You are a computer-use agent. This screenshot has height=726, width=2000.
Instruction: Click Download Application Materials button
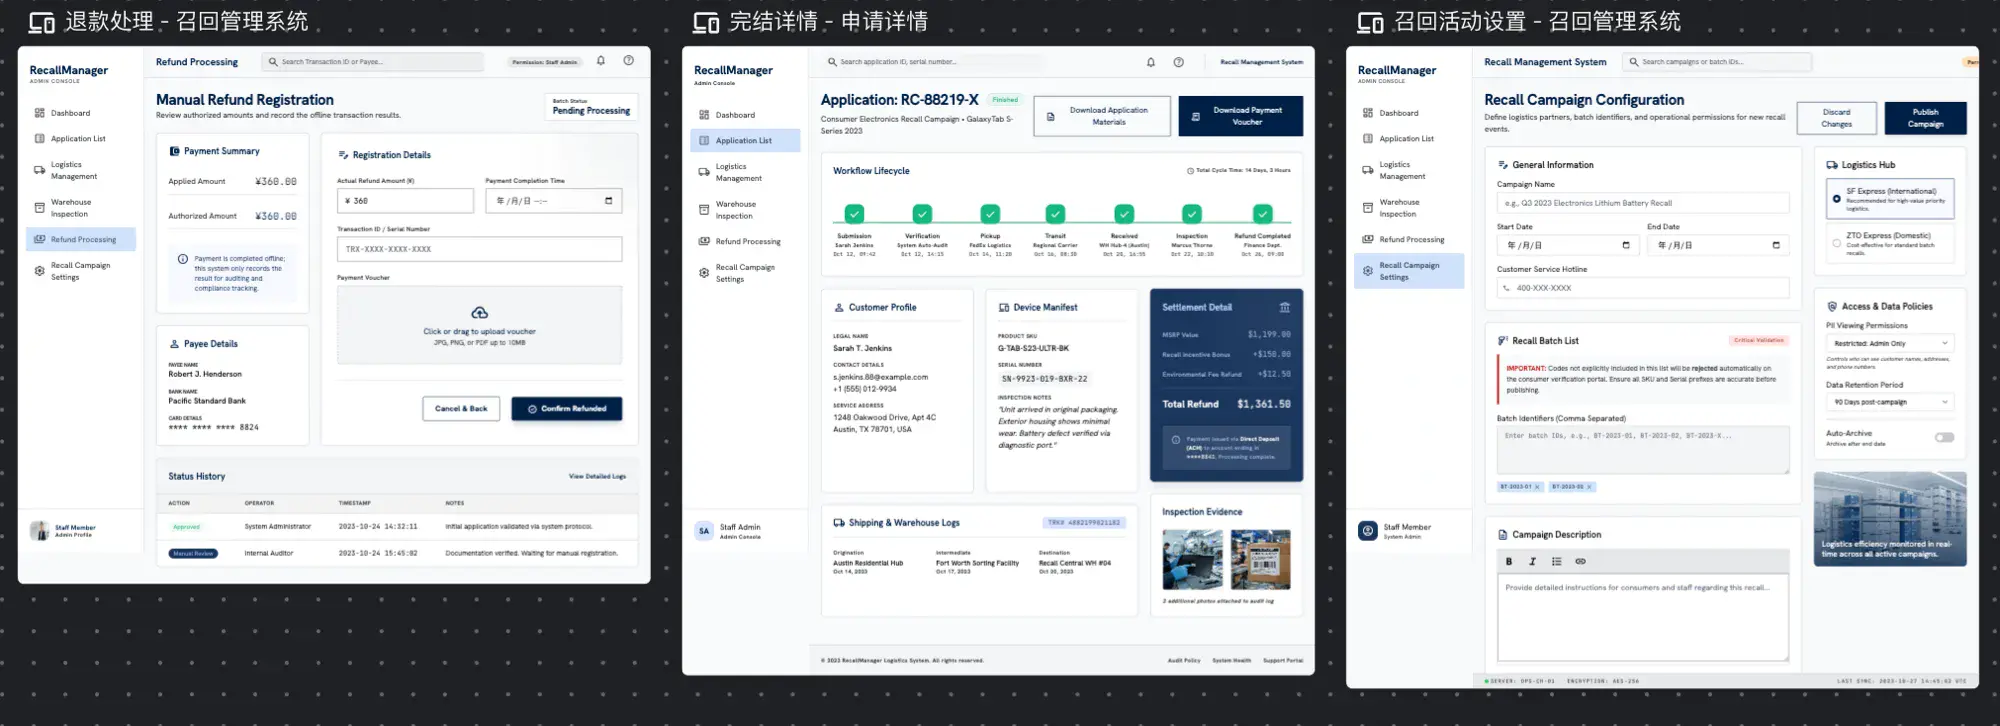pyautogui.click(x=1102, y=116)
